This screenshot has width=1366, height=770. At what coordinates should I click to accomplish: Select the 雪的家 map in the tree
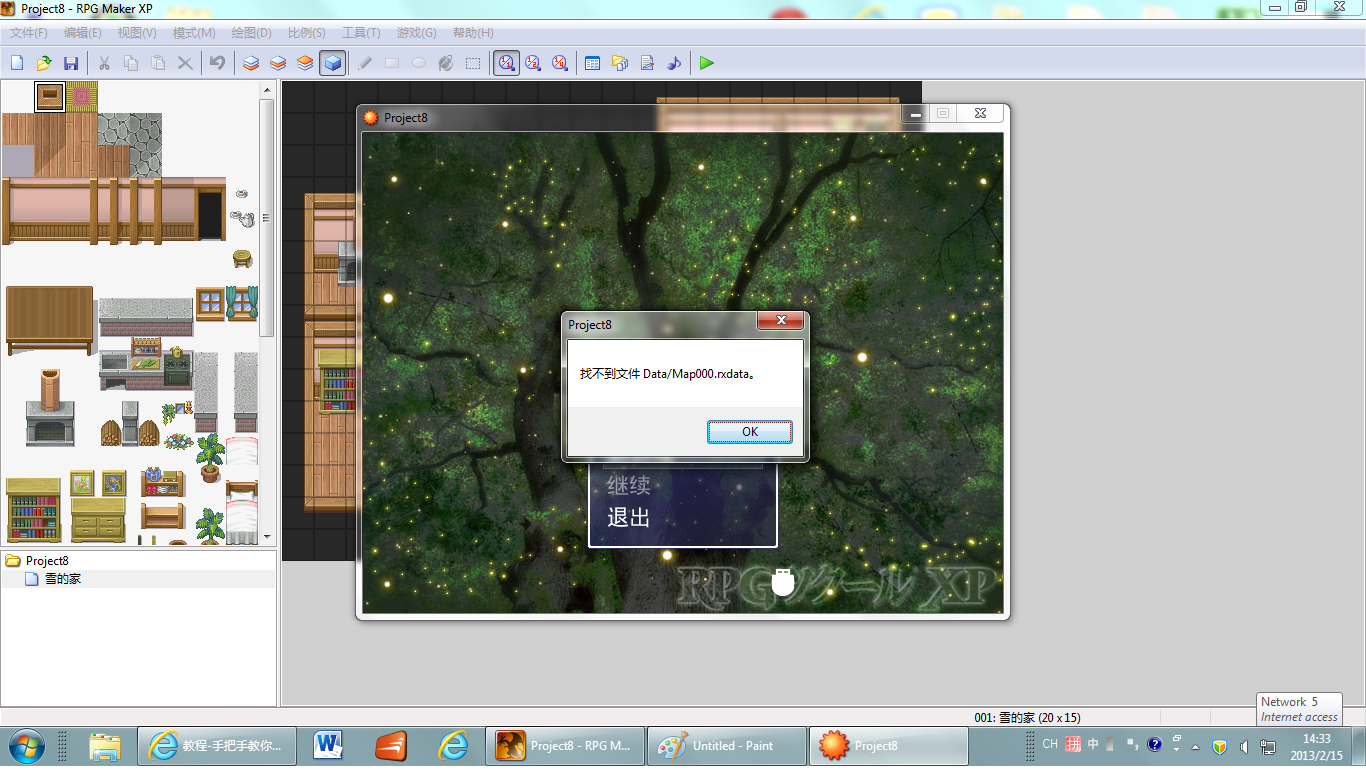tap(63, 579)
